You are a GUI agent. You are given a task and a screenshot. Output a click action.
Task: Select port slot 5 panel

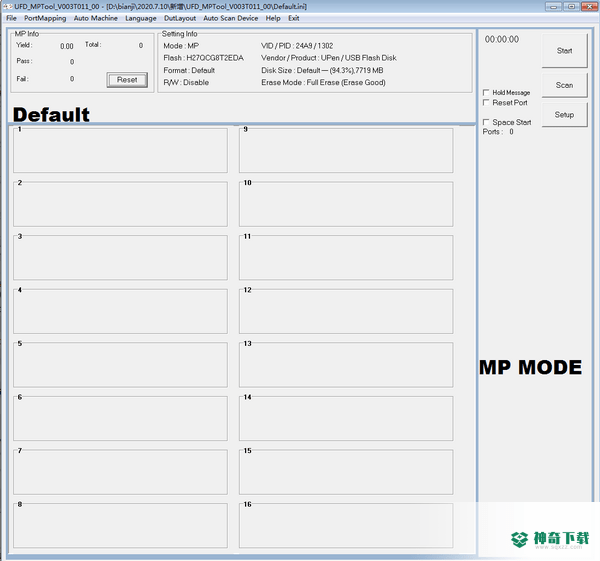click(x=120, y=365)
